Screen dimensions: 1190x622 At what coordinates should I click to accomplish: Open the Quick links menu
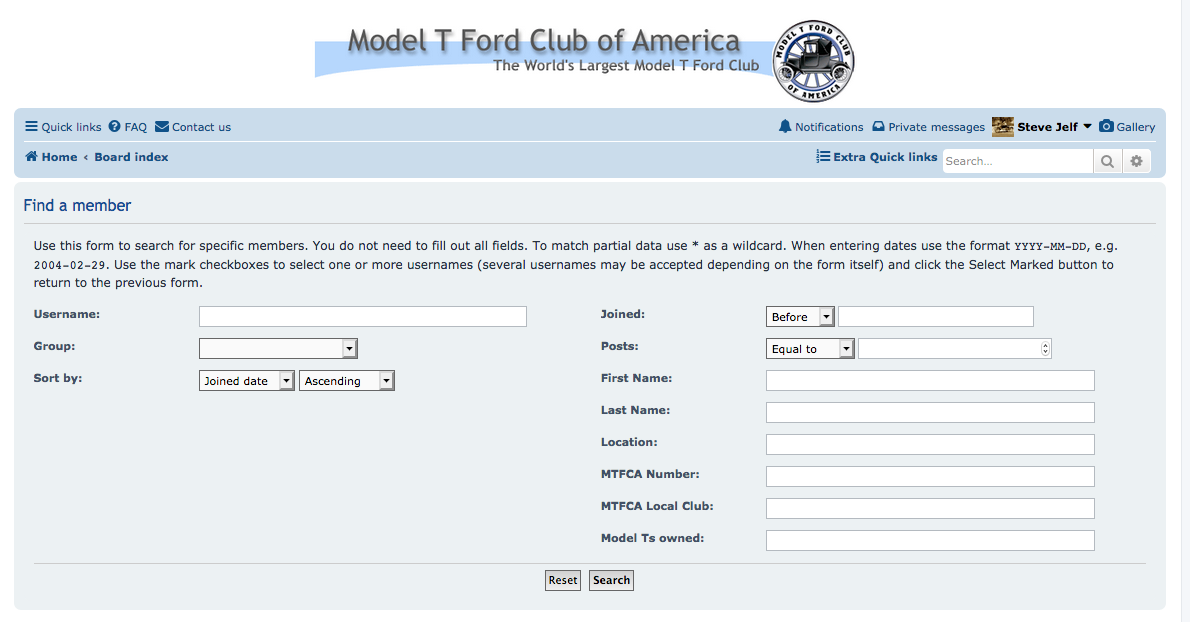tap(63, 127)
